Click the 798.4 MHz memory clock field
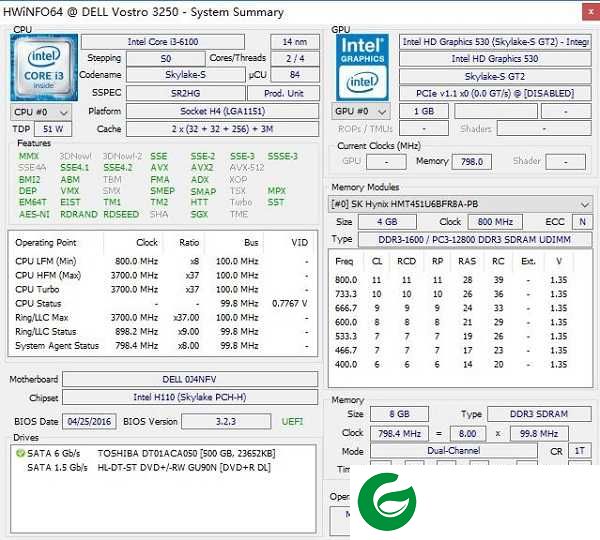 click(x=399, y=434)
